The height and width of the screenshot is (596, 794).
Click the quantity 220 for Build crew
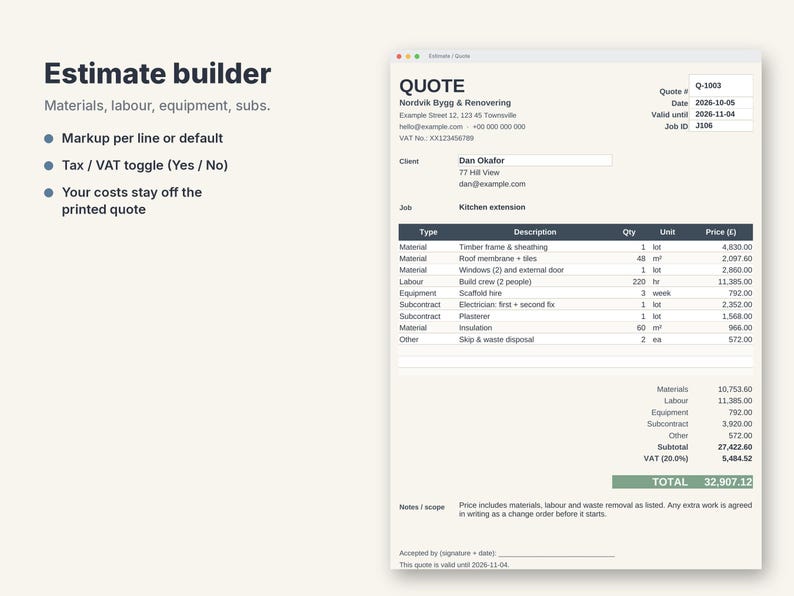pyautogui.click(x=639, y=282)
